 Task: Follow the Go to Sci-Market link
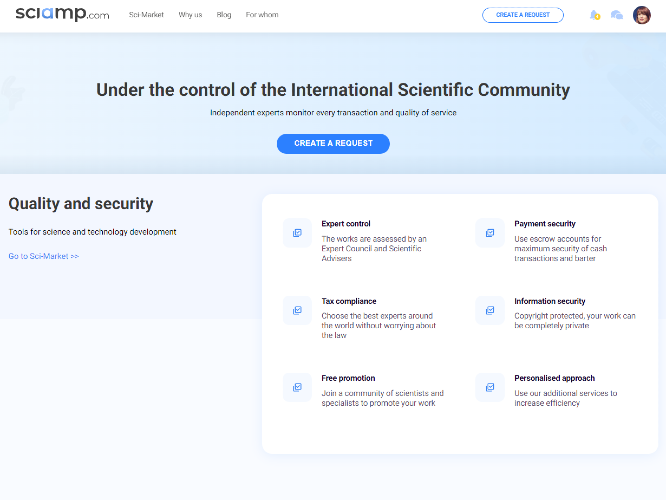coord(44,256)
